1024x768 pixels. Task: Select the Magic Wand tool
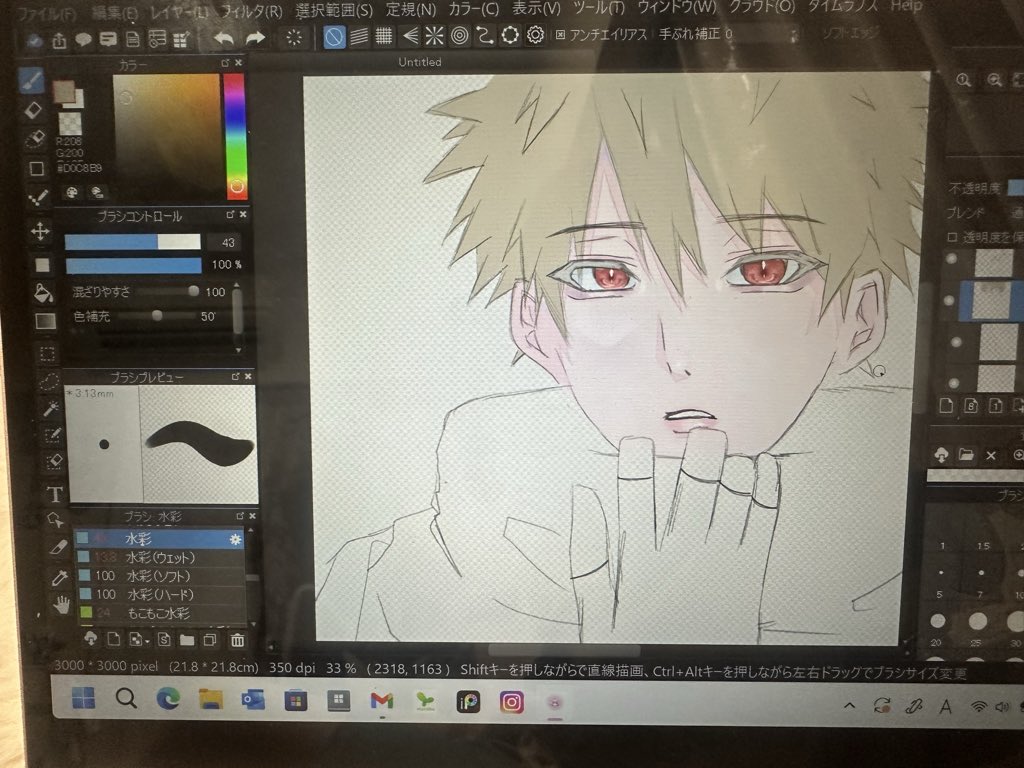point(51,408)
